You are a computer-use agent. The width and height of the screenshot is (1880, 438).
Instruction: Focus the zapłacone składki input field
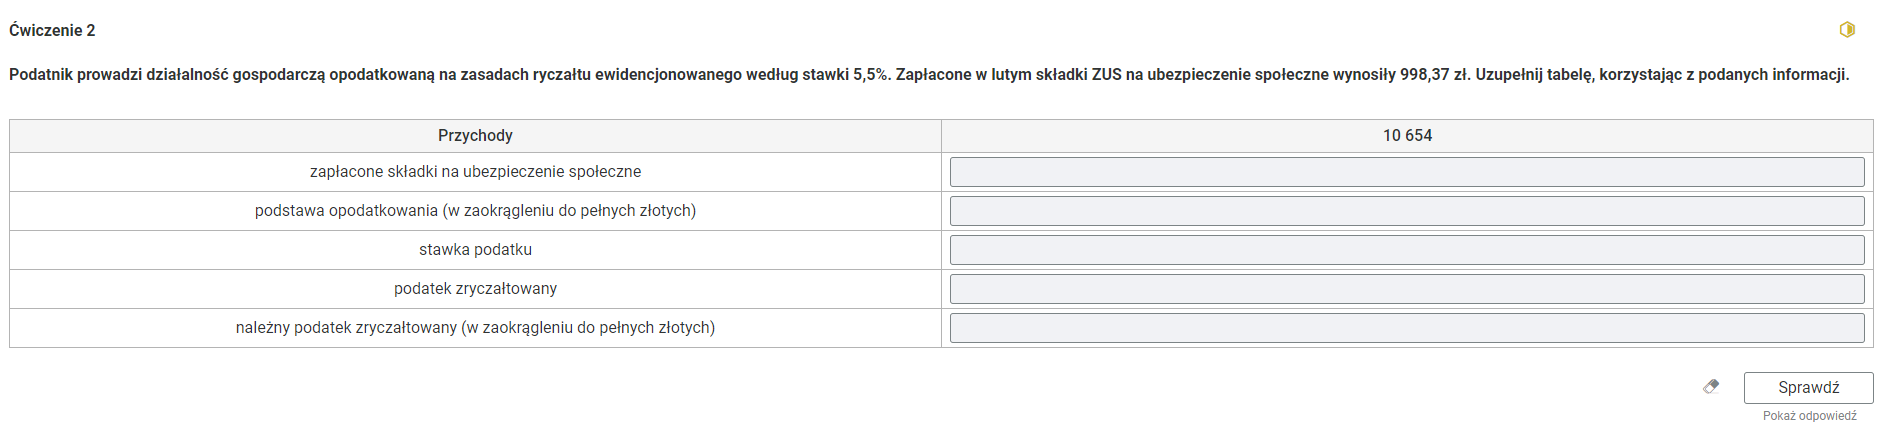(x=1407, y=172)
